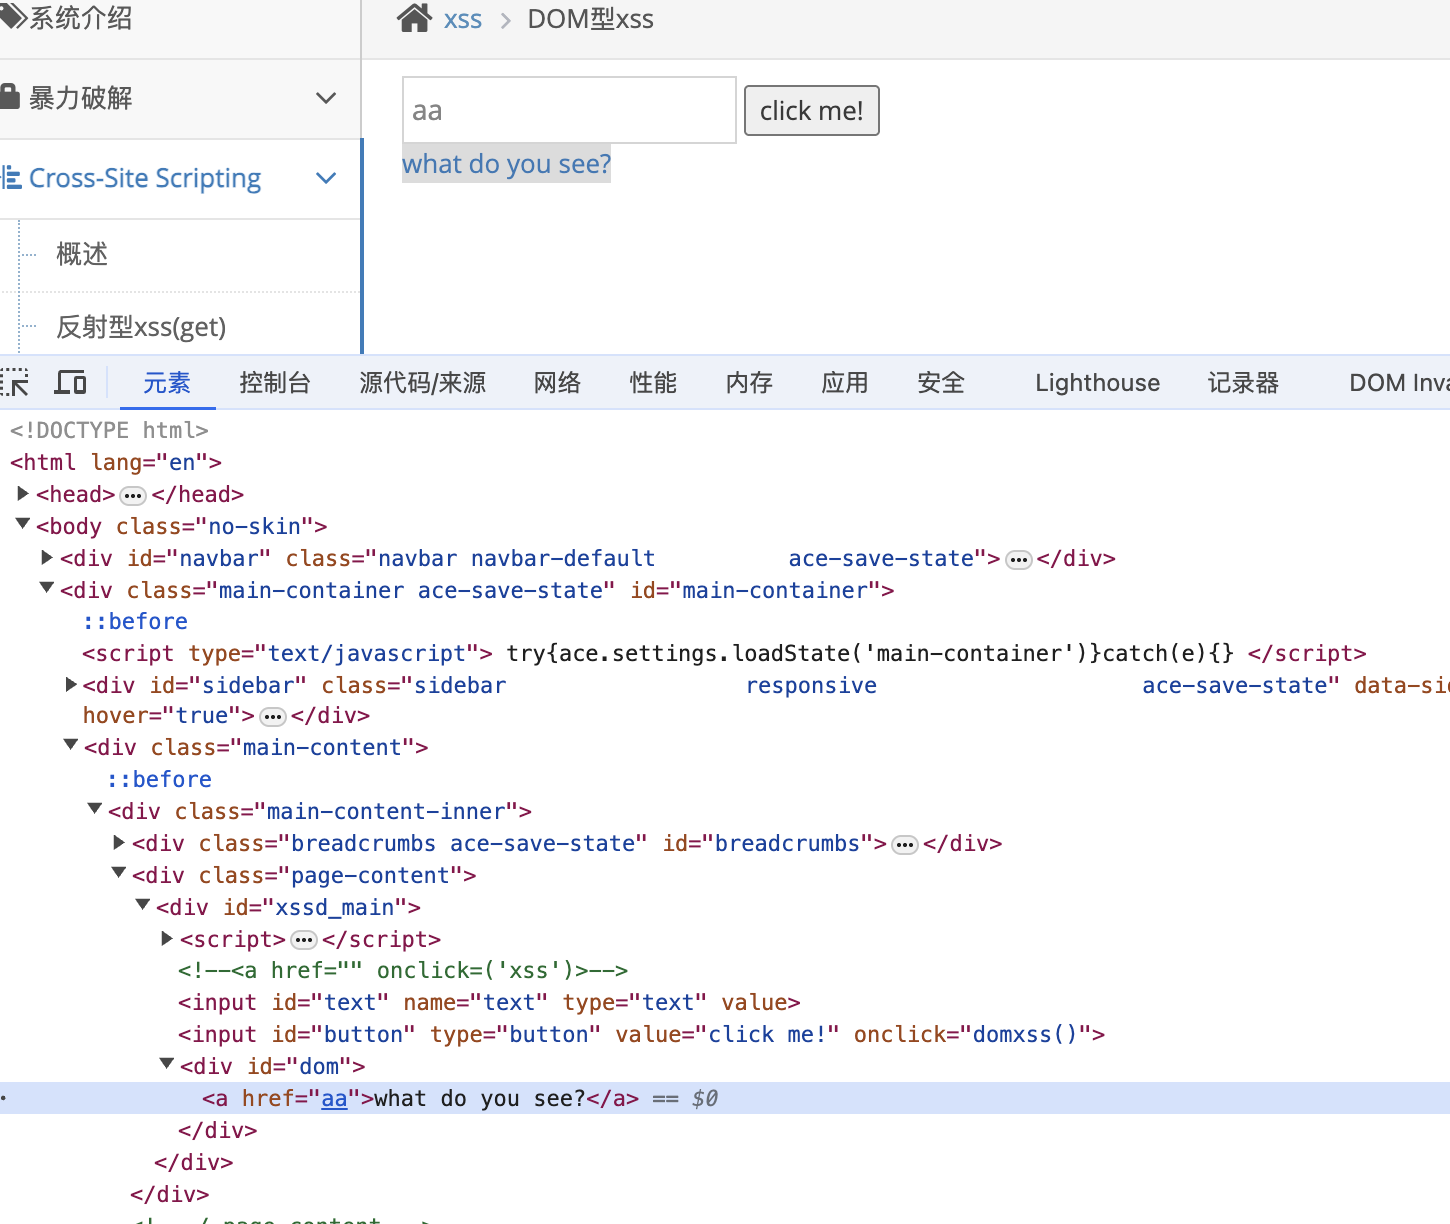Switch to the 应用 tab
1450x1224 pixels.
tap(845, 383)
